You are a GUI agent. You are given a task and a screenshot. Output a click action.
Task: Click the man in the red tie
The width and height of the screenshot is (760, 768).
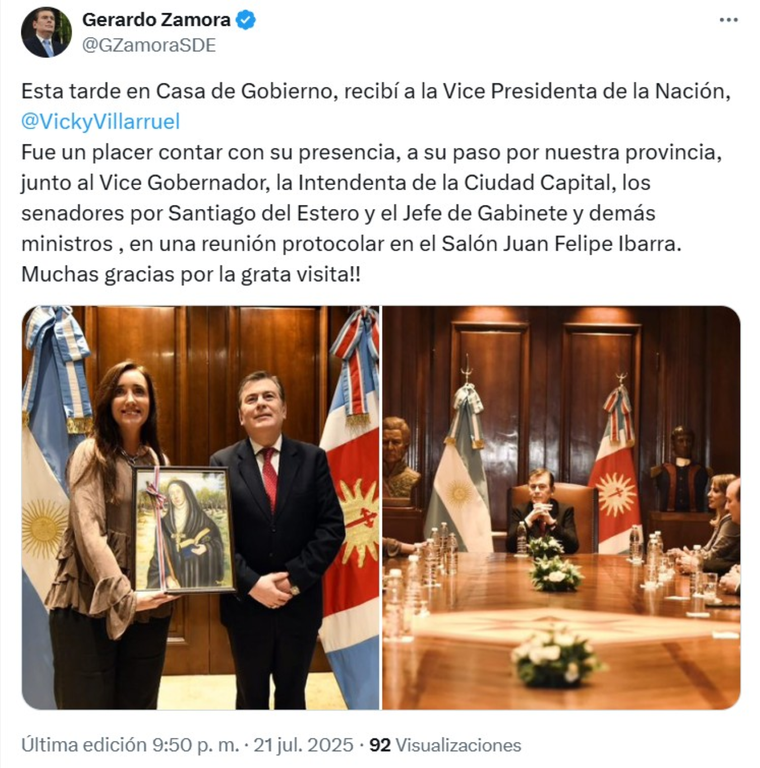coord(277,540)
